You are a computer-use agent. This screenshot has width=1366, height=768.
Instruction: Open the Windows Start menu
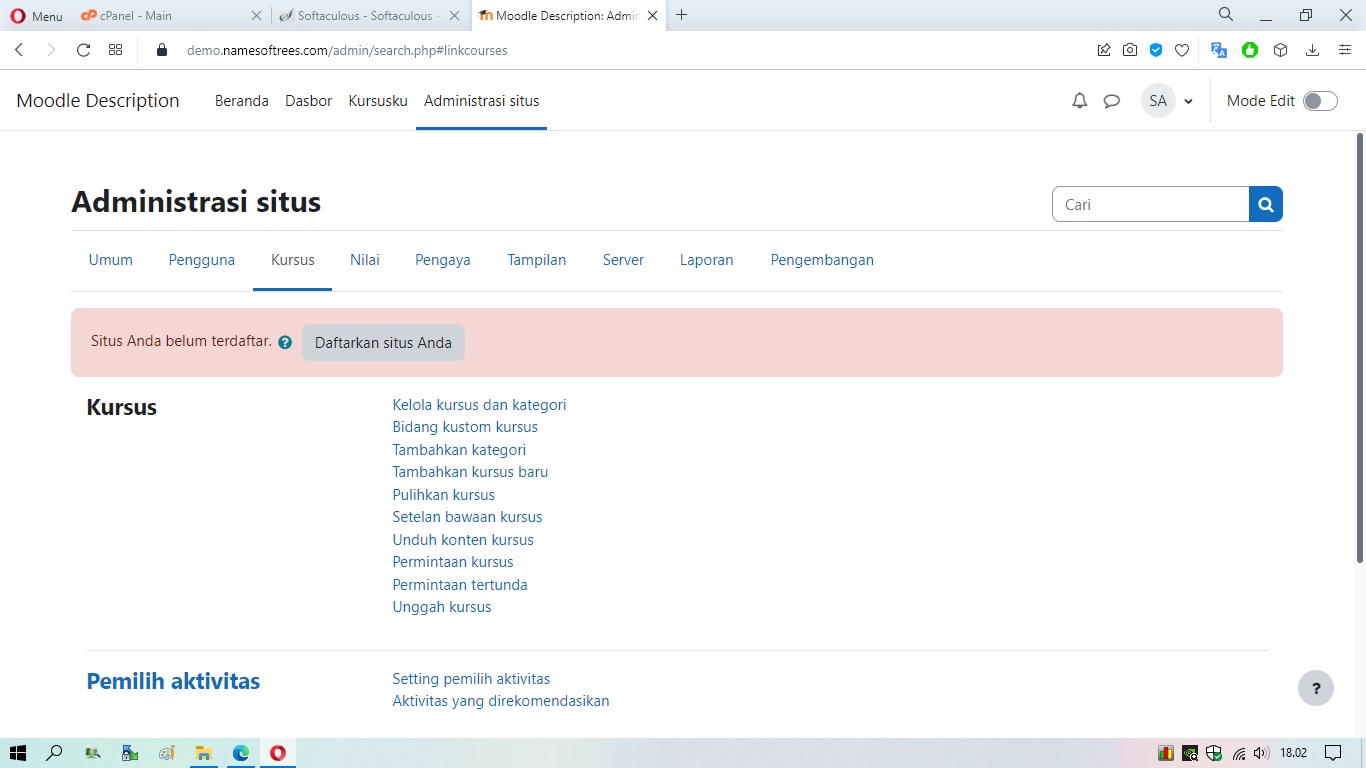17,753
